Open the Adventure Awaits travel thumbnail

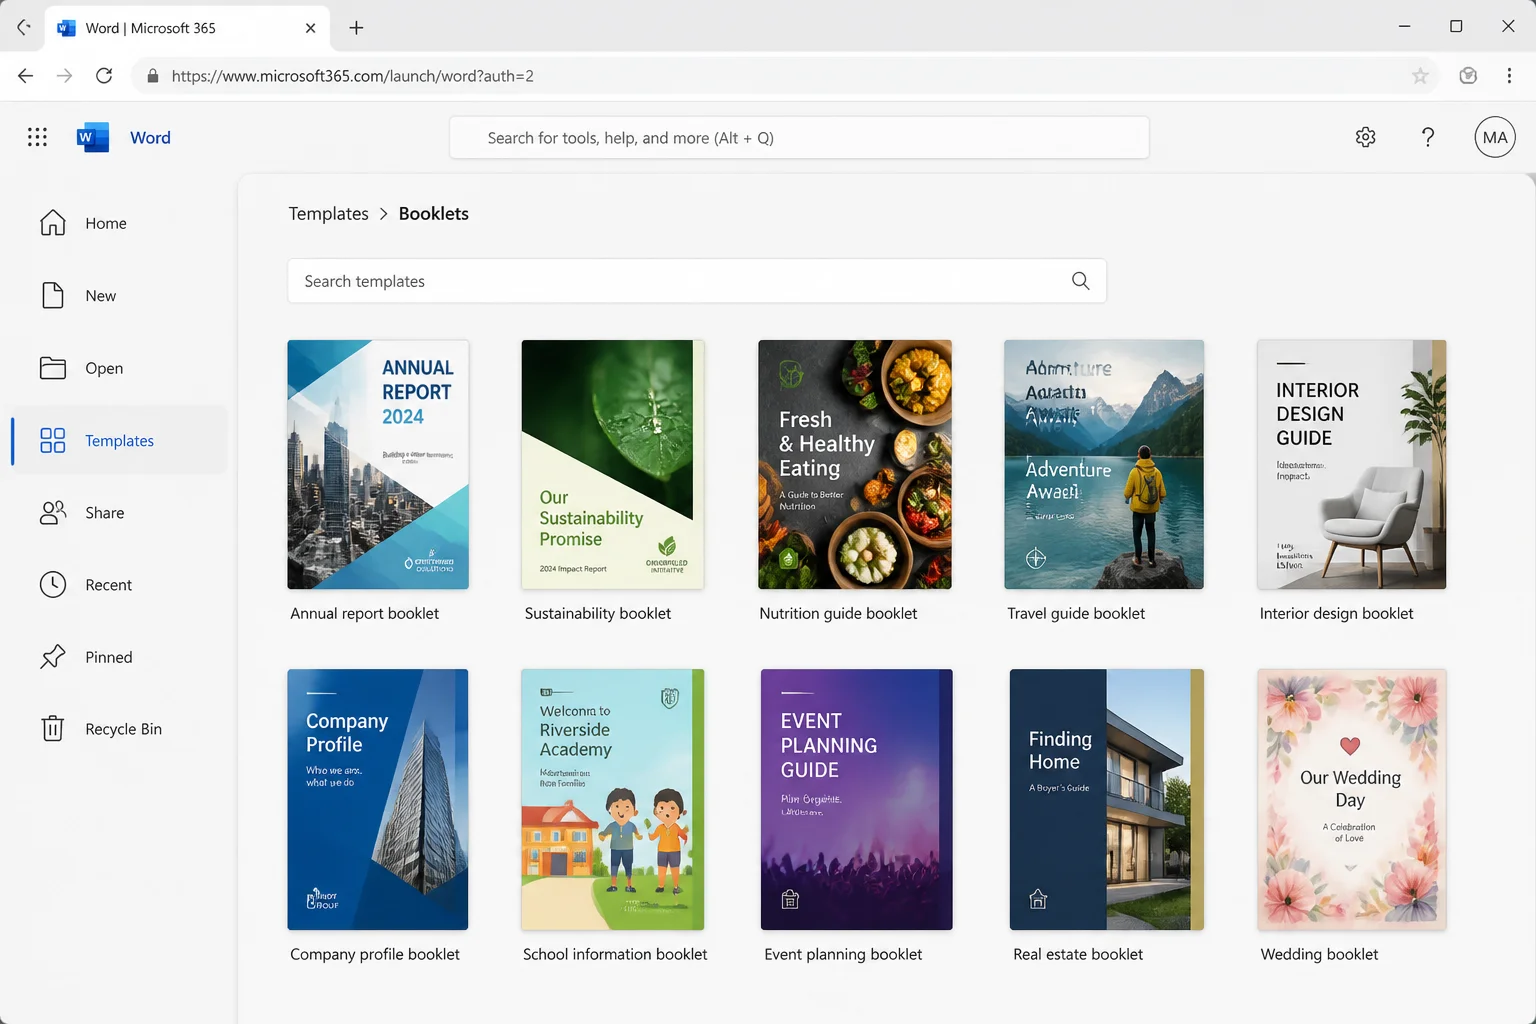click(x=1104, y=465)
